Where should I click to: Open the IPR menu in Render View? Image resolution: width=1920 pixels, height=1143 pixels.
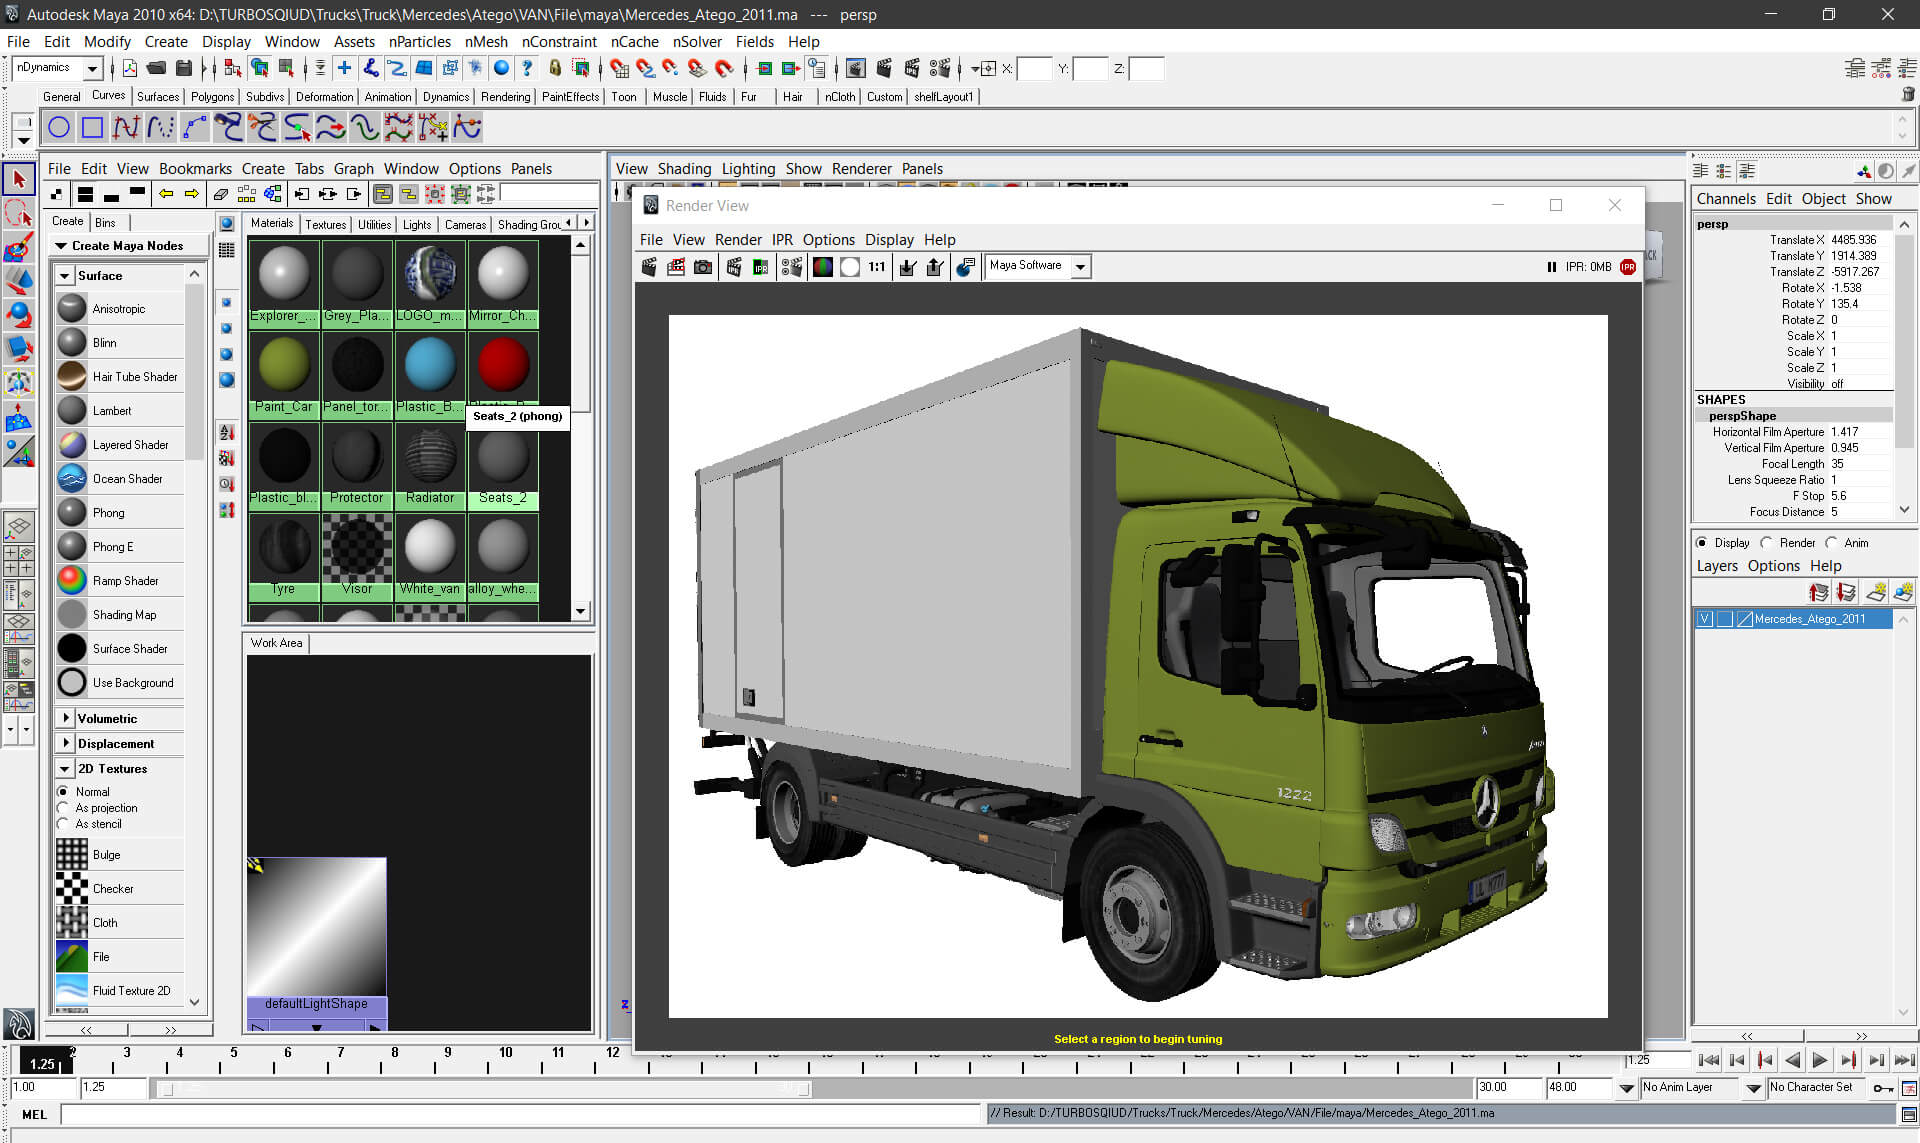[782, 240]
